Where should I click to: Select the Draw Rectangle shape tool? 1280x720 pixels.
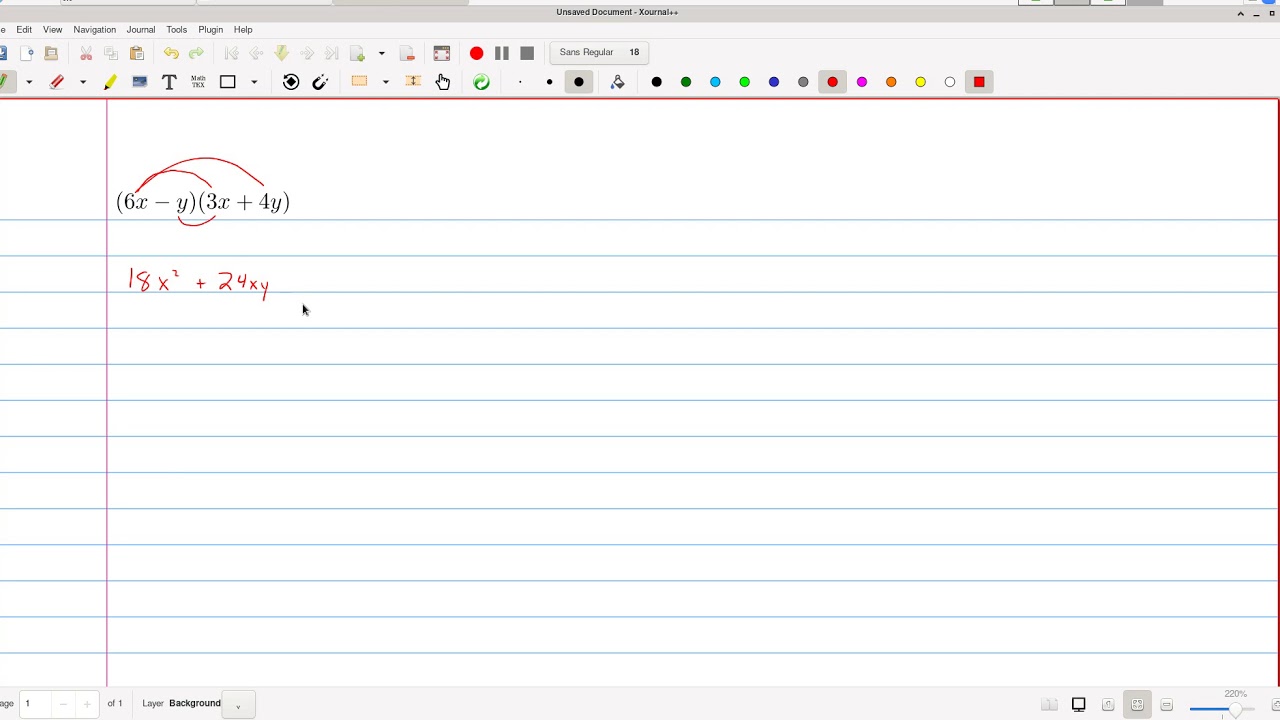click(x=228, y=82)
